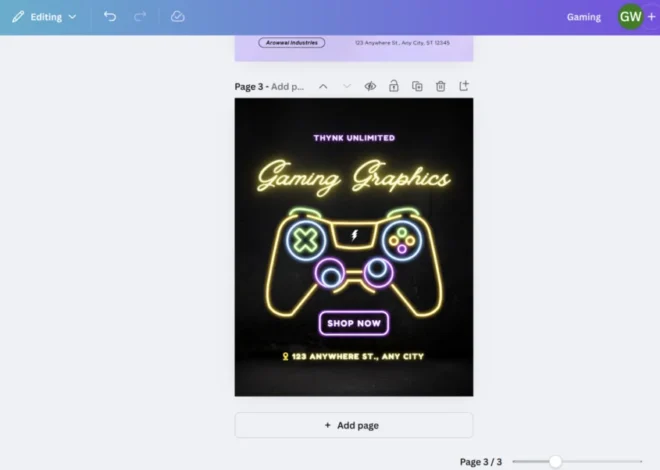Select the lightning bolt on the controller

coord(354,235)
